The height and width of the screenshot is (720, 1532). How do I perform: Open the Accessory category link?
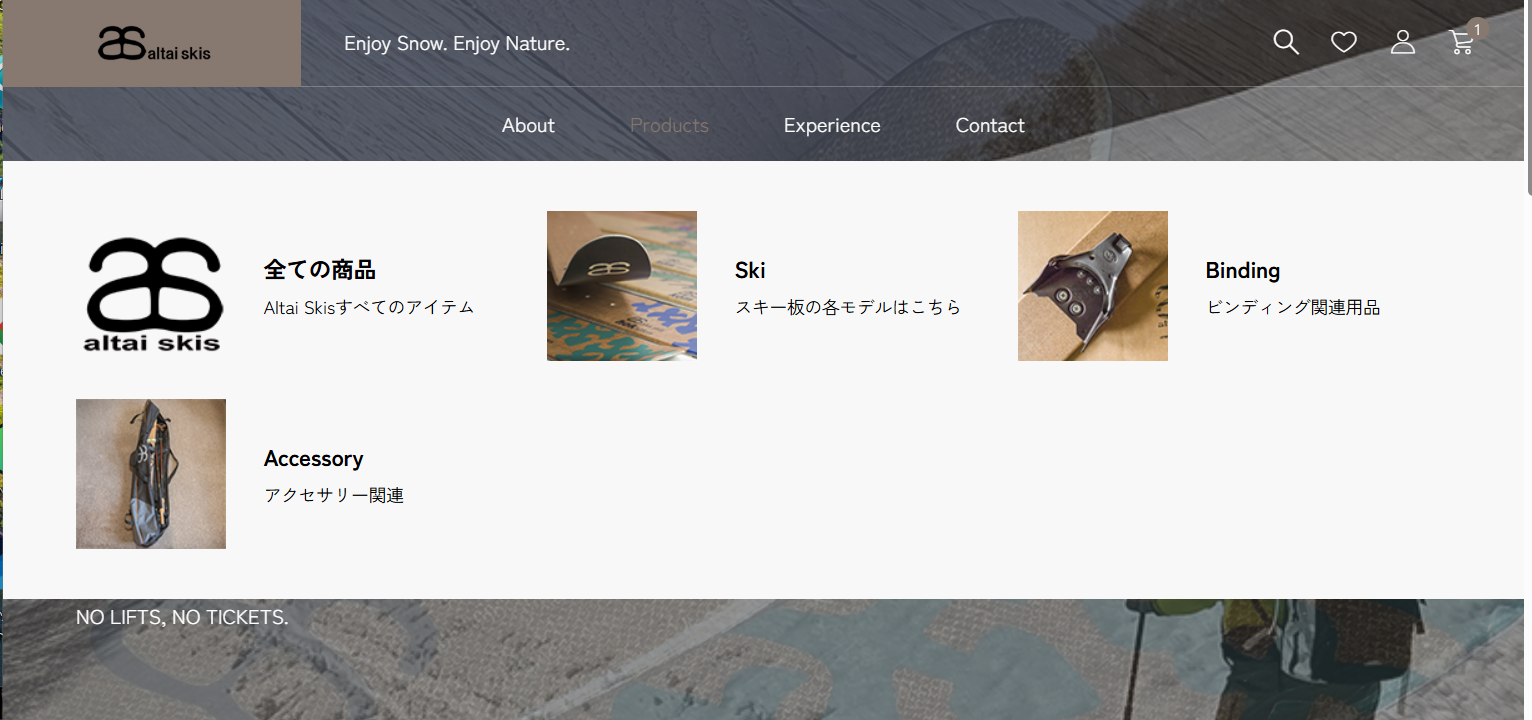coord(313,458)
